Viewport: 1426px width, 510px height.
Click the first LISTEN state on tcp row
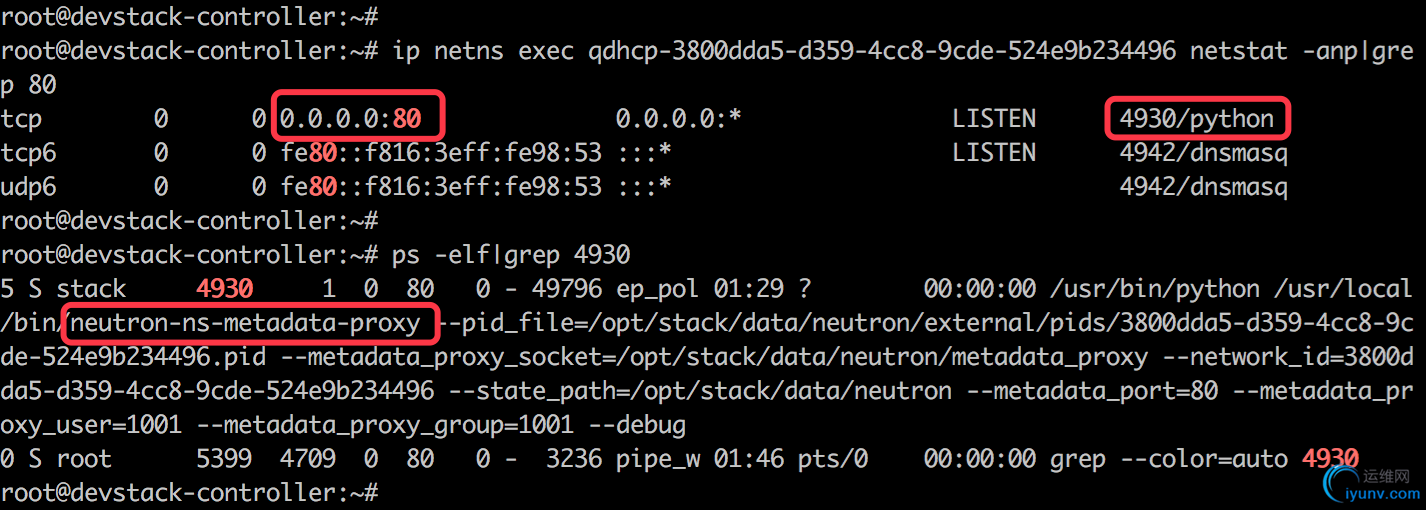[x=994, y=118]
